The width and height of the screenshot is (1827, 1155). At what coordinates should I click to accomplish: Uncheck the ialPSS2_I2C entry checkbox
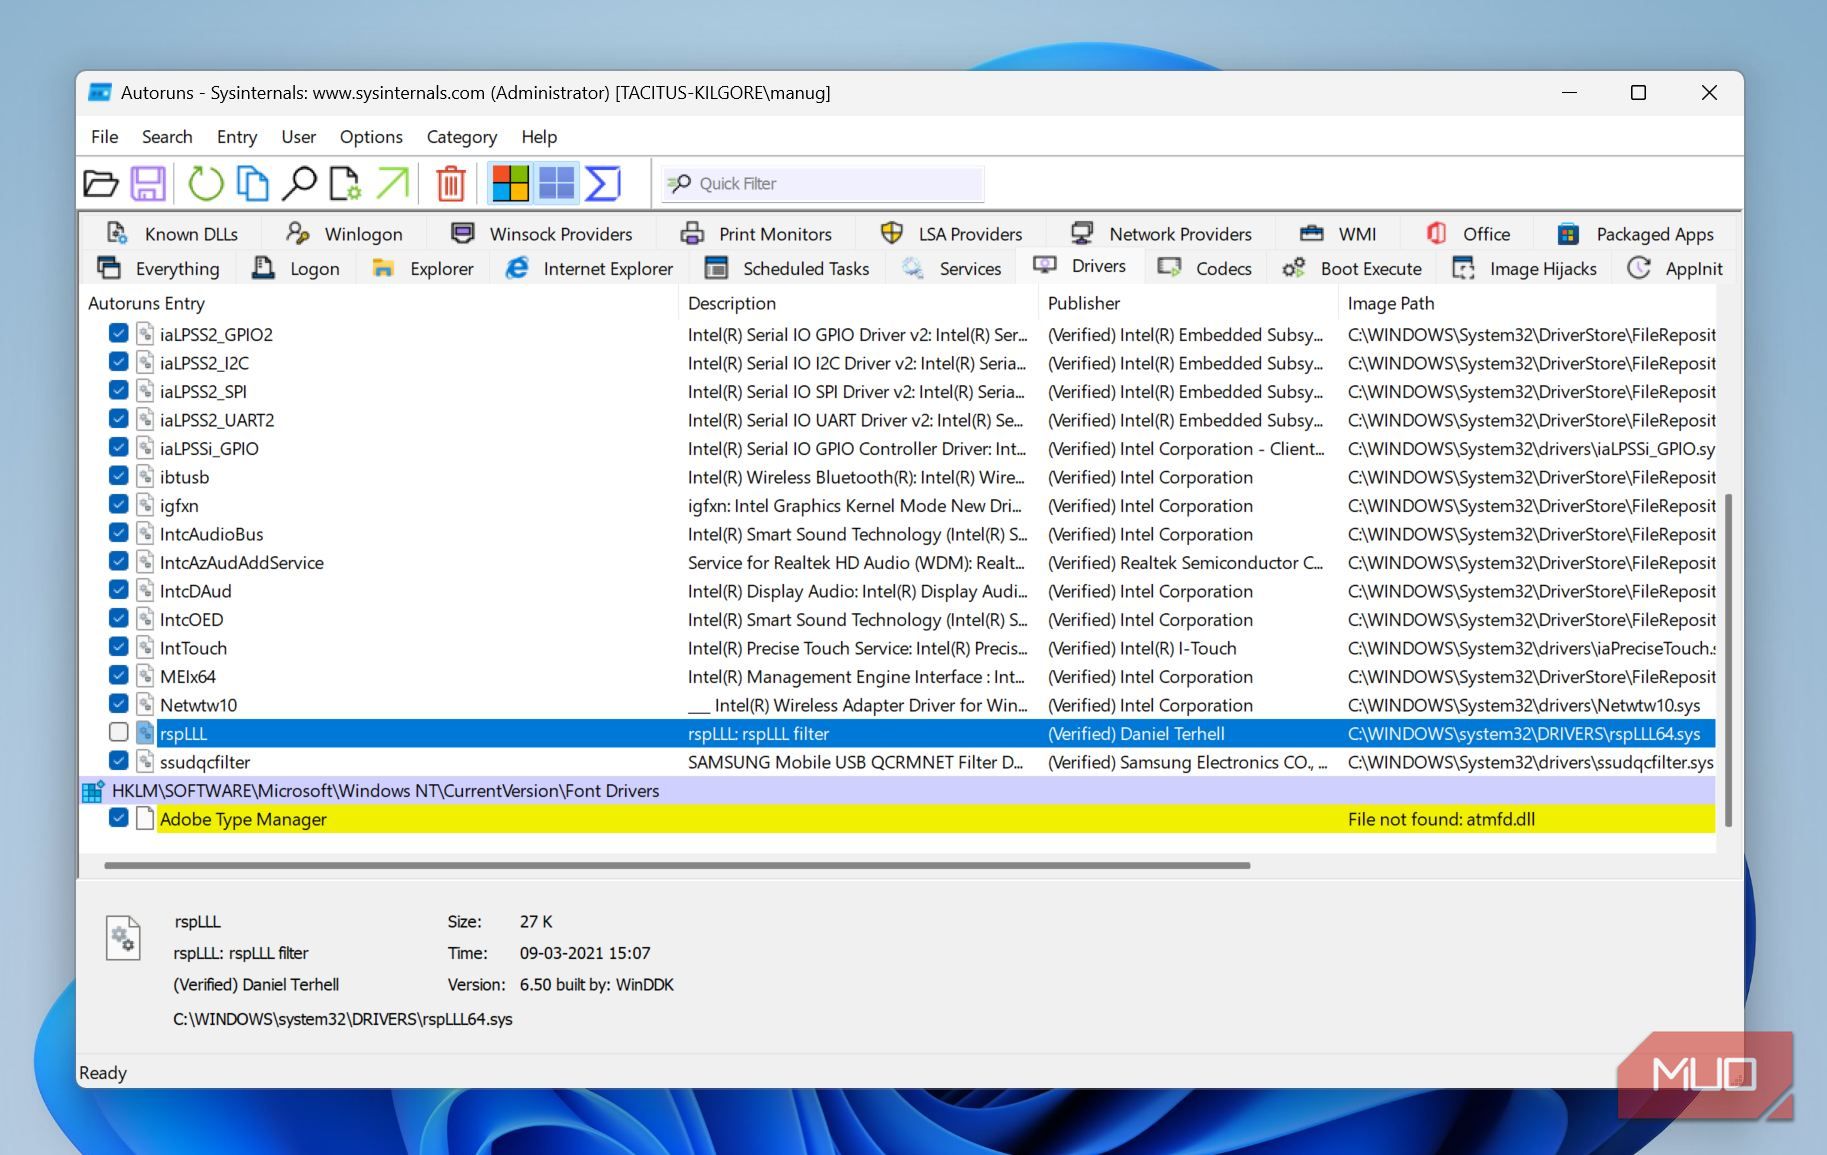tap(118, 362)
